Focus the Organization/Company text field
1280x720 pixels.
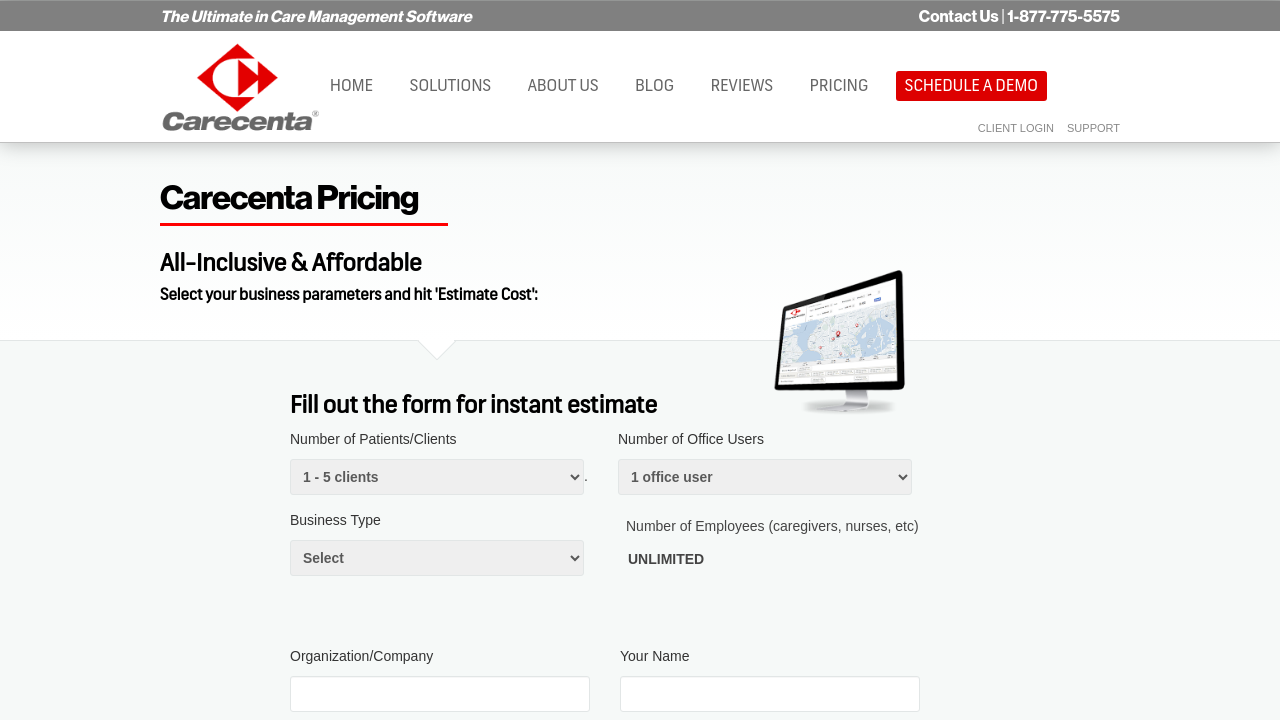tap(440, 694)
